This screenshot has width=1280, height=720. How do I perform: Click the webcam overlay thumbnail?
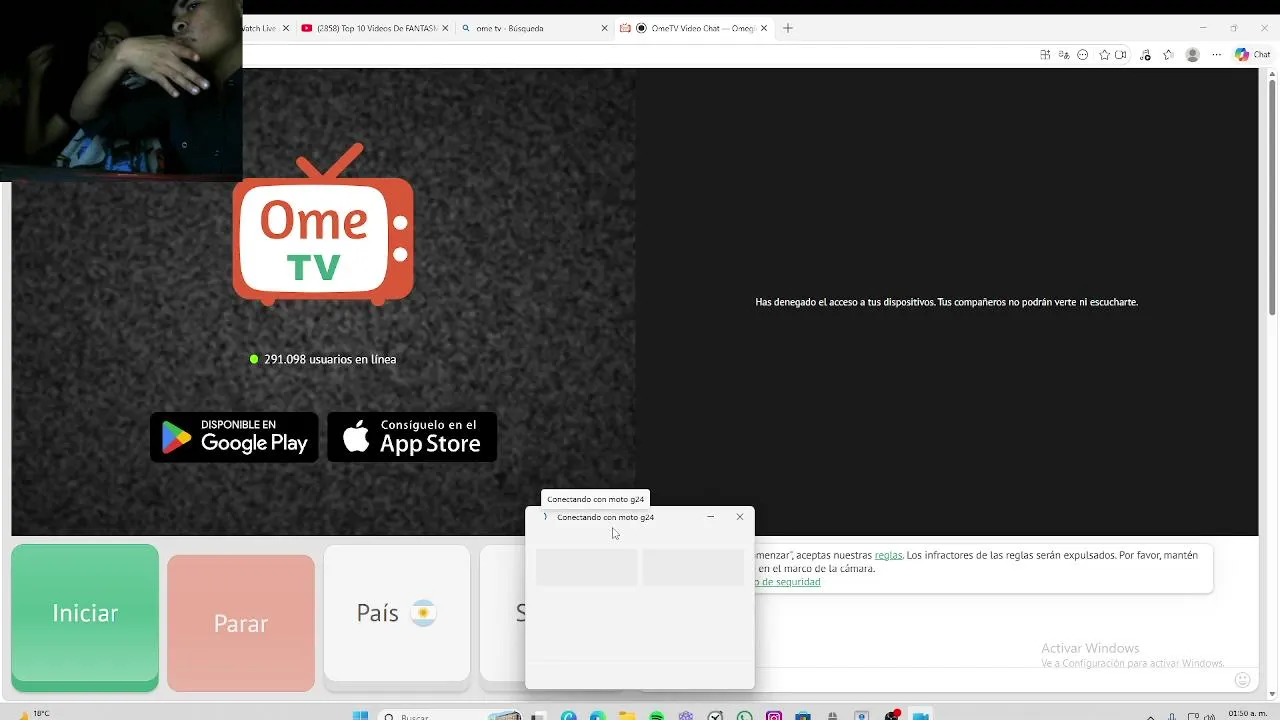tap(121, 90)
